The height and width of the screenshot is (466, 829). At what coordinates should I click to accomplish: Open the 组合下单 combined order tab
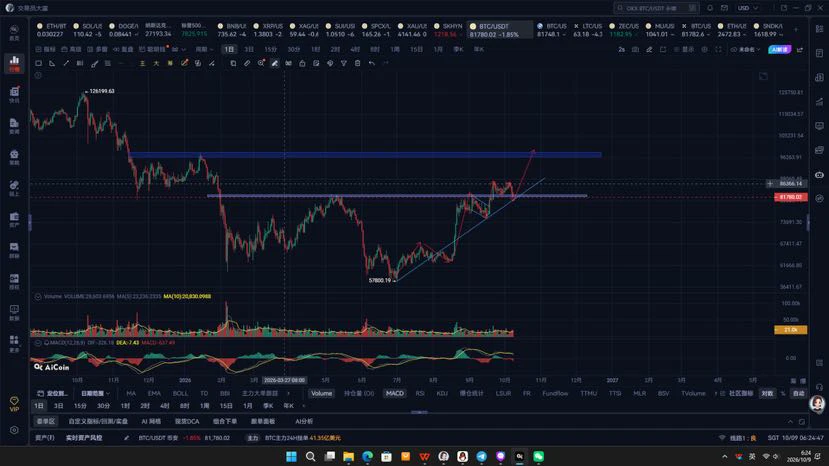pyautogui.click(x=225, y=422)
